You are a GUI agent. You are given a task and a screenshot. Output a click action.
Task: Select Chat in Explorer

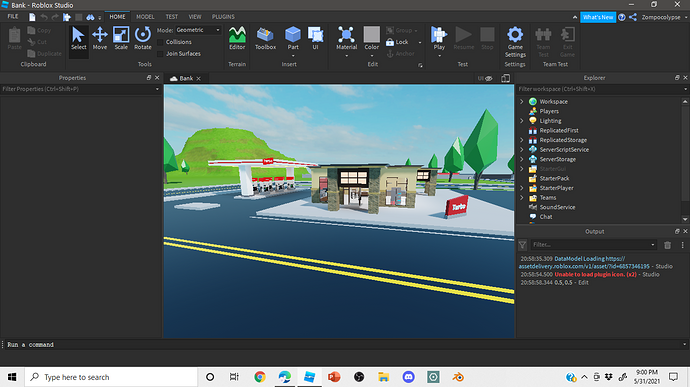546,217
